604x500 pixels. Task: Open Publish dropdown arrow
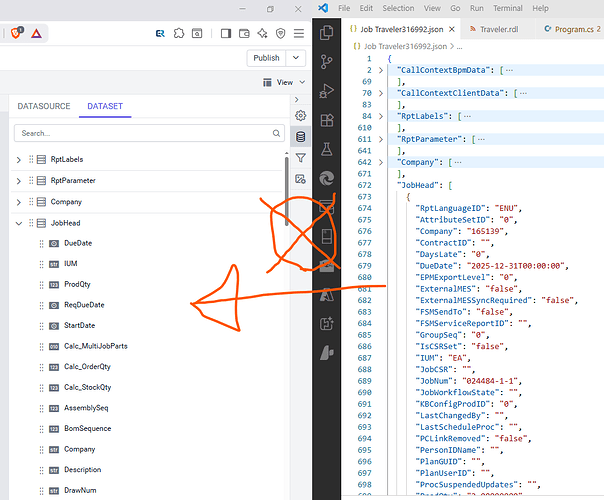296,58
